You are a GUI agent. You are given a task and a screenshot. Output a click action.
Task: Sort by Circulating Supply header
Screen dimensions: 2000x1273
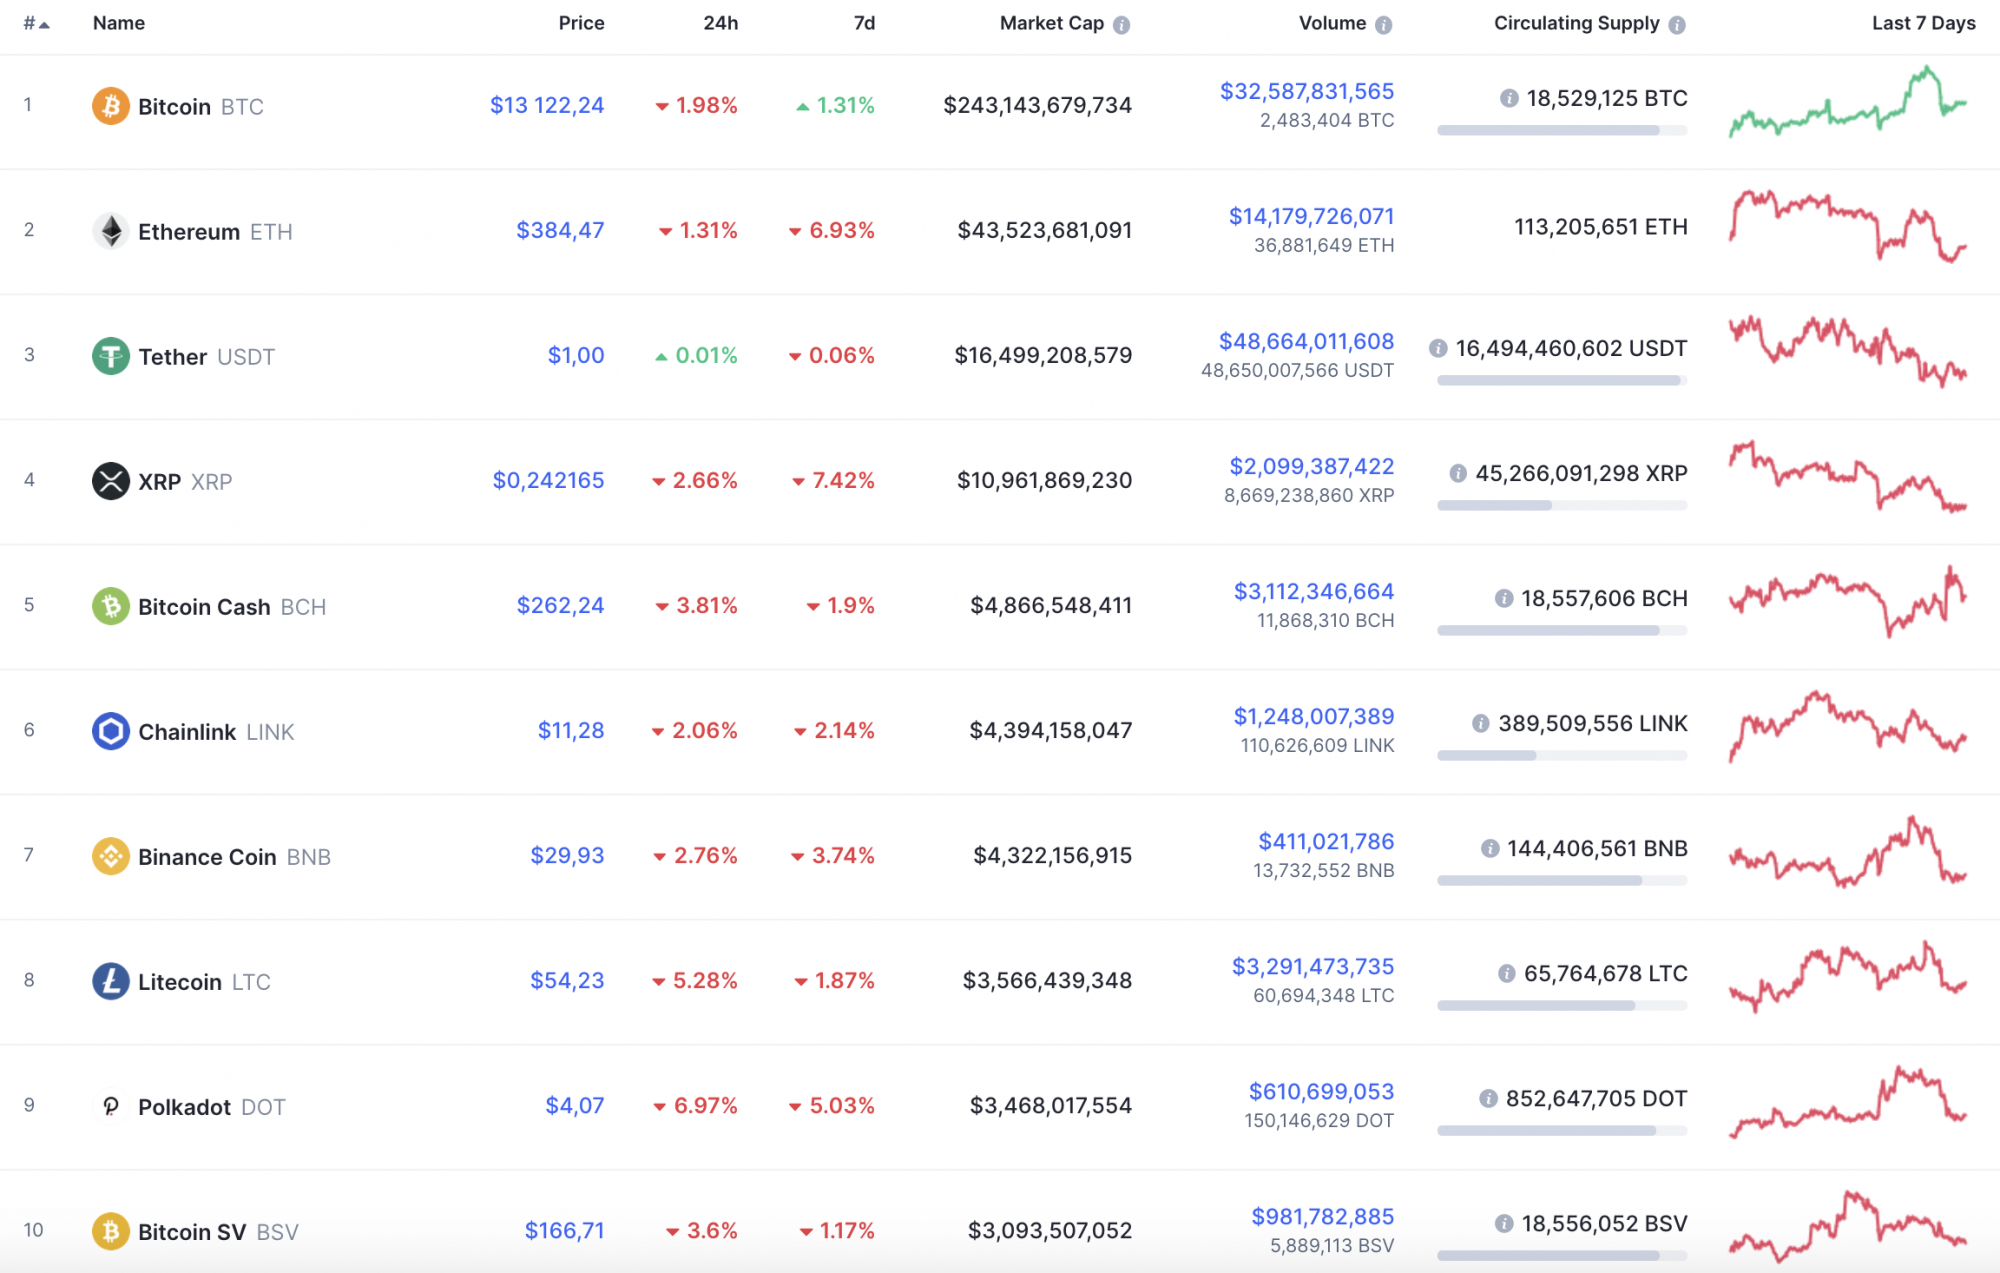(1577, 23)
